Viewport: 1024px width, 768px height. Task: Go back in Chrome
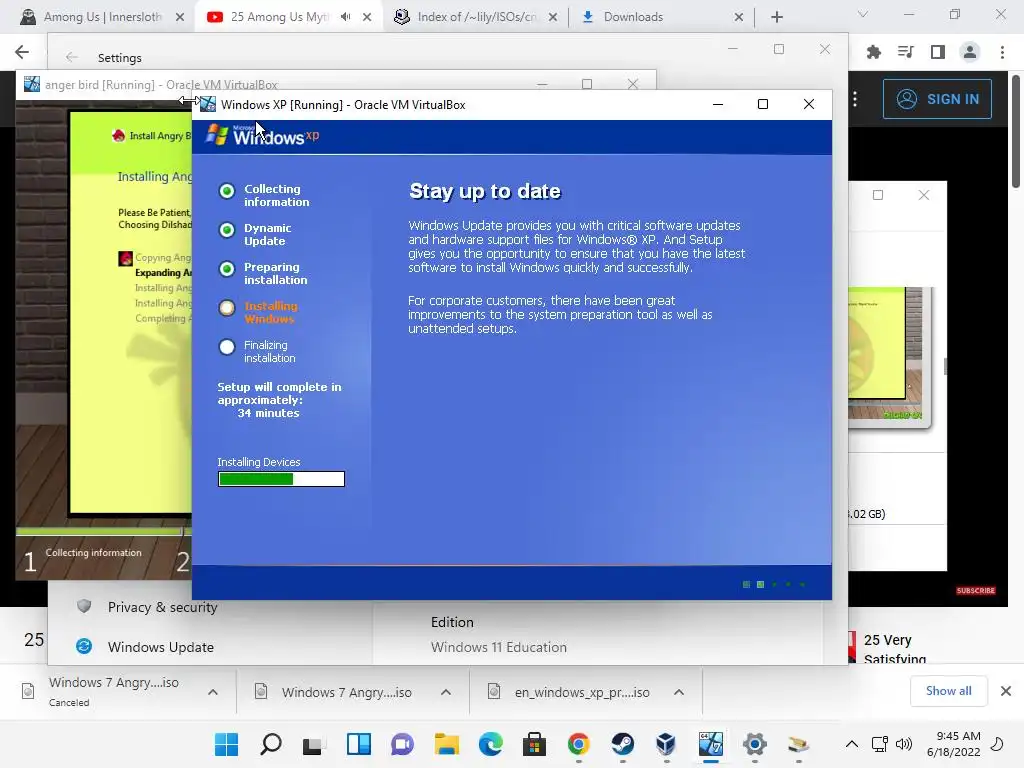(x=22, y=52)
